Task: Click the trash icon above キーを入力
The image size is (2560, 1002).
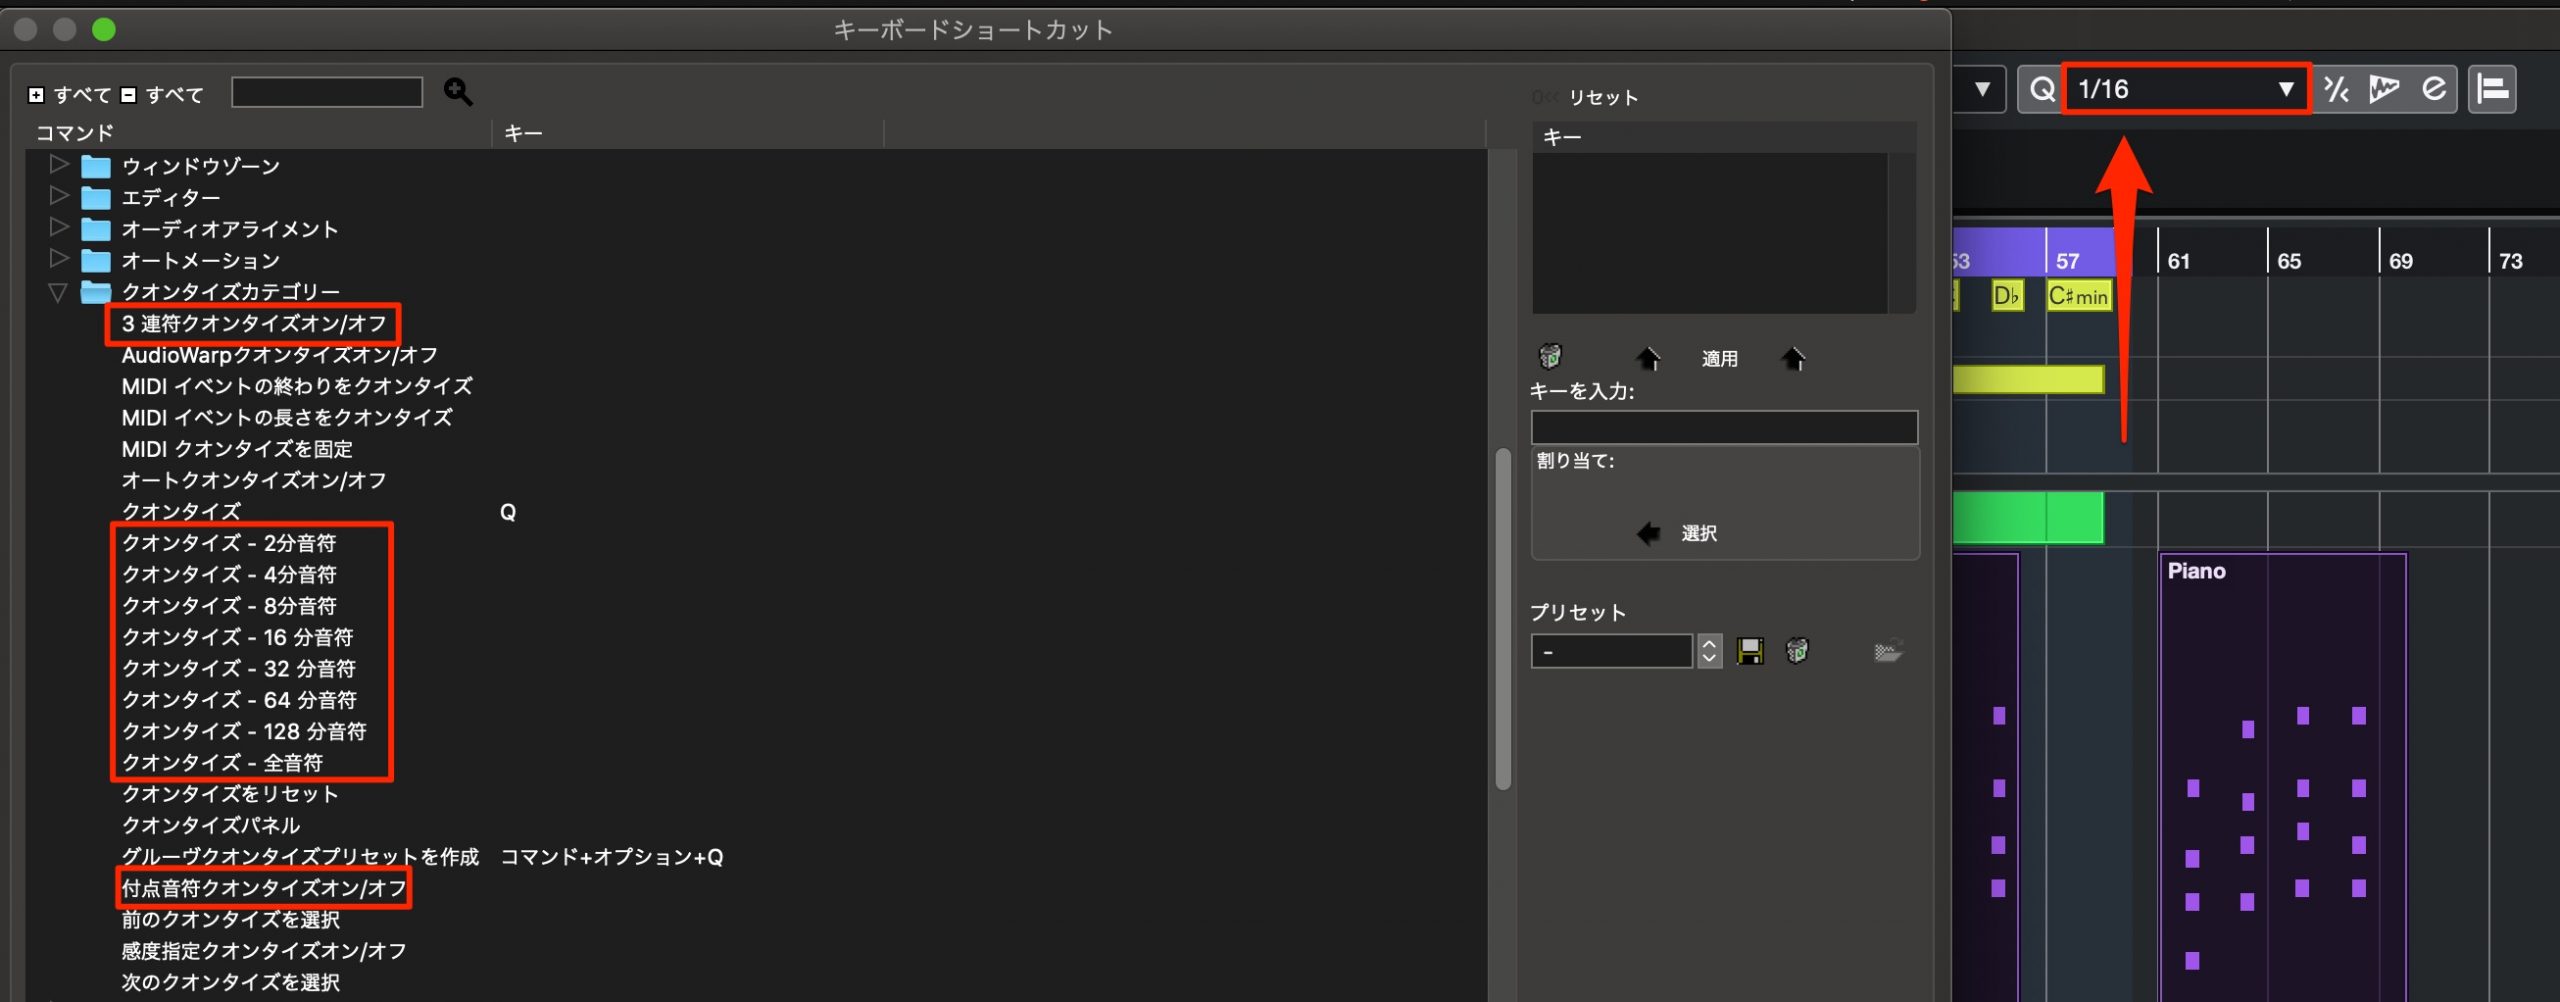Action: [x=1550, y=356]
